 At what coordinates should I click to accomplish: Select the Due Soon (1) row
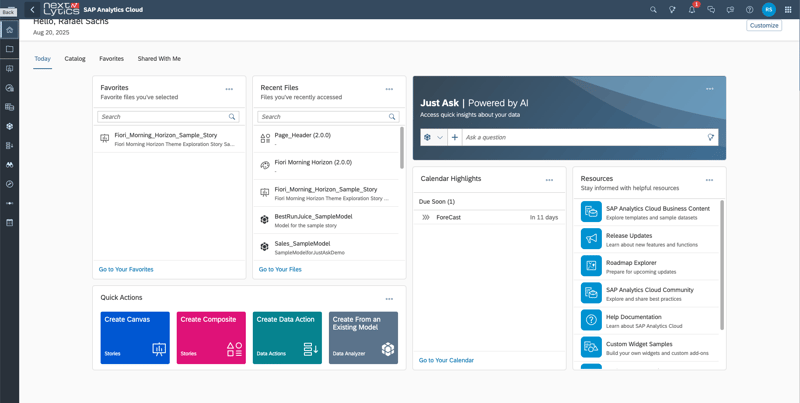489,202
